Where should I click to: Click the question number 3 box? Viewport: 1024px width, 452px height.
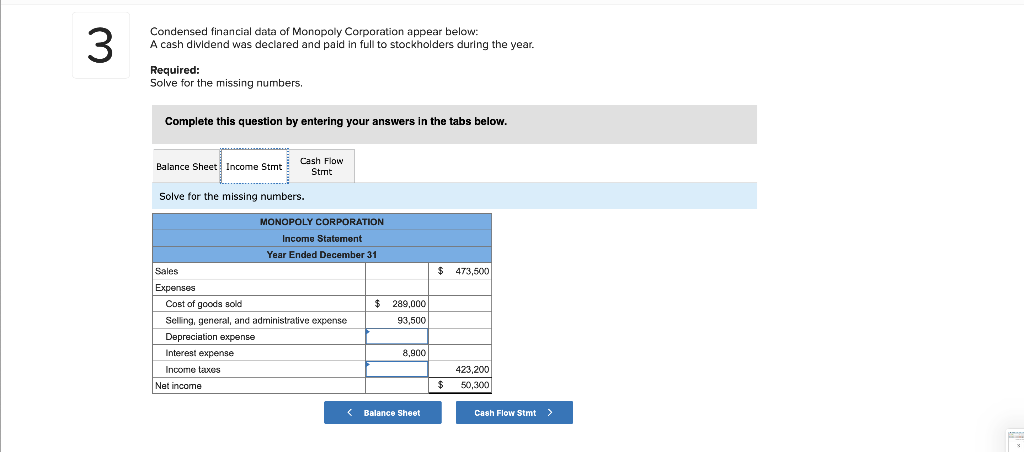point(101,45)
